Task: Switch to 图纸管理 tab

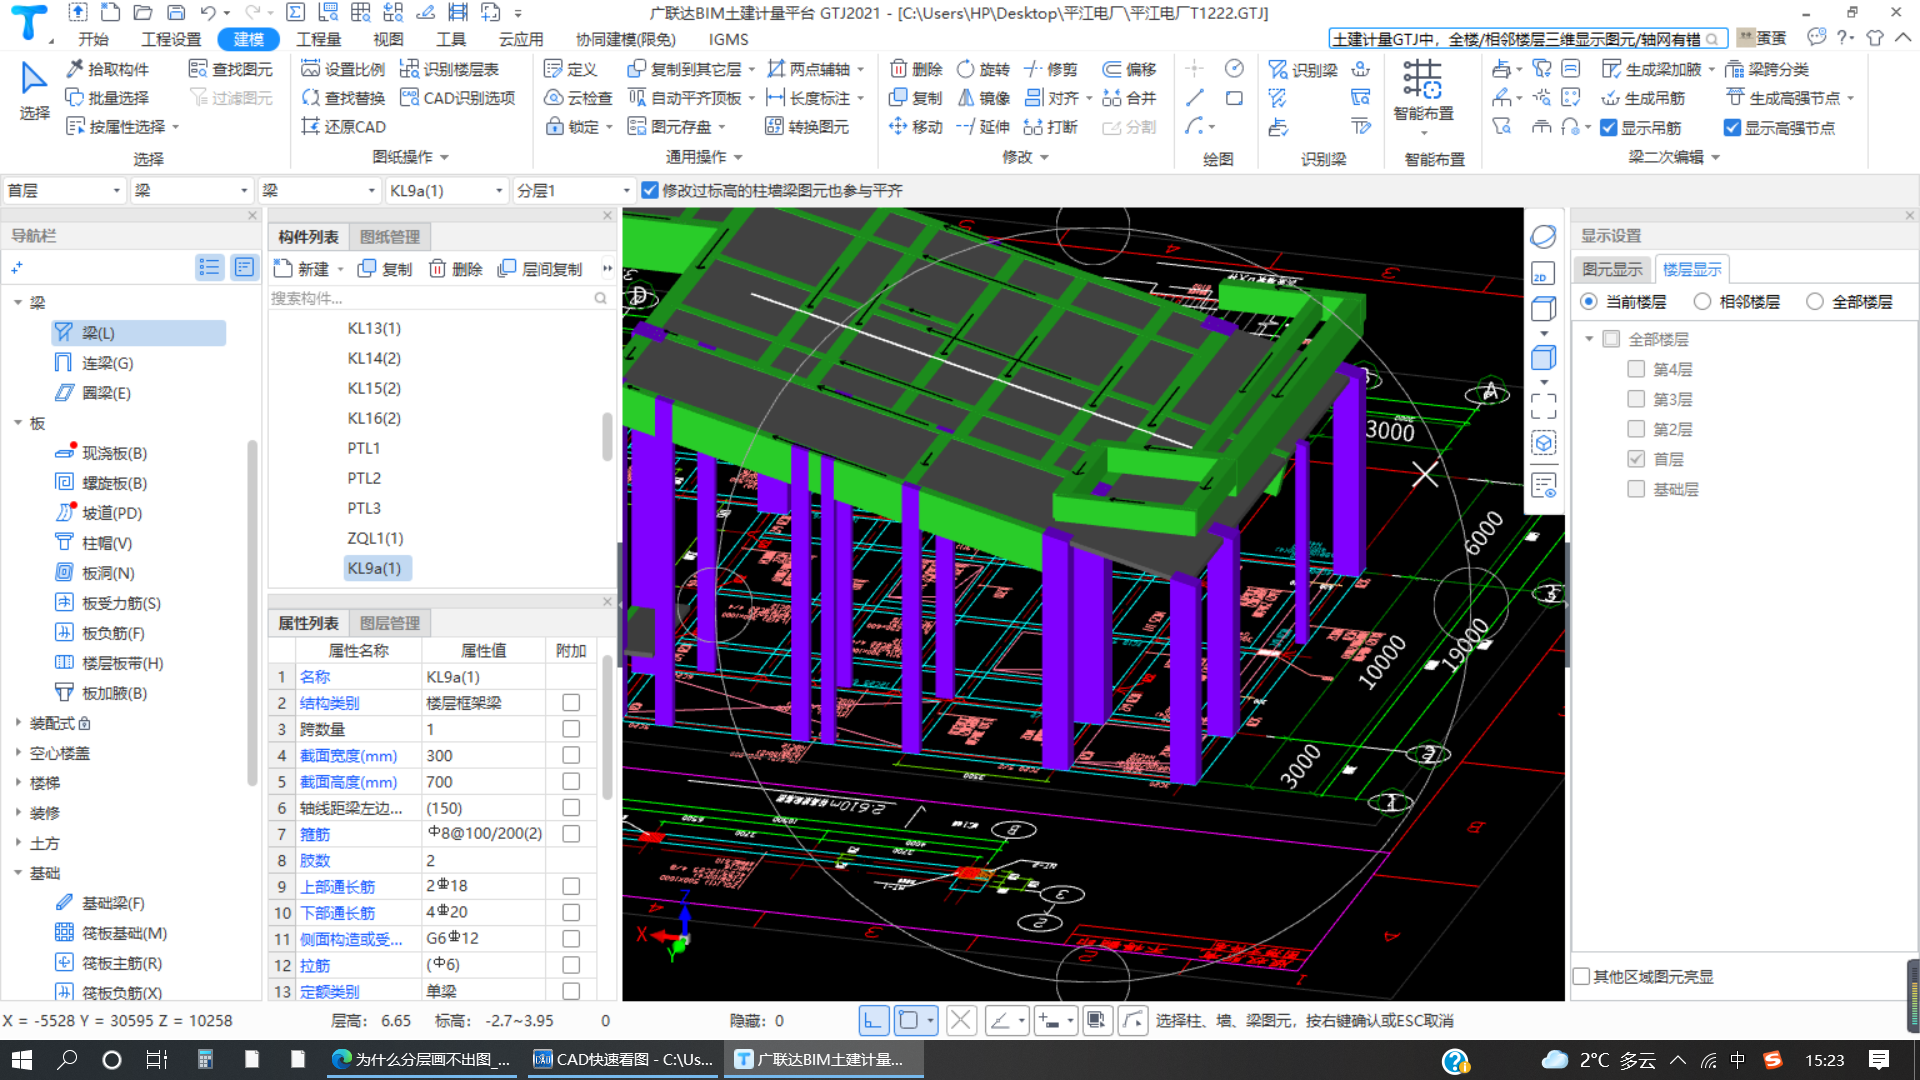Action: point(390,237)
